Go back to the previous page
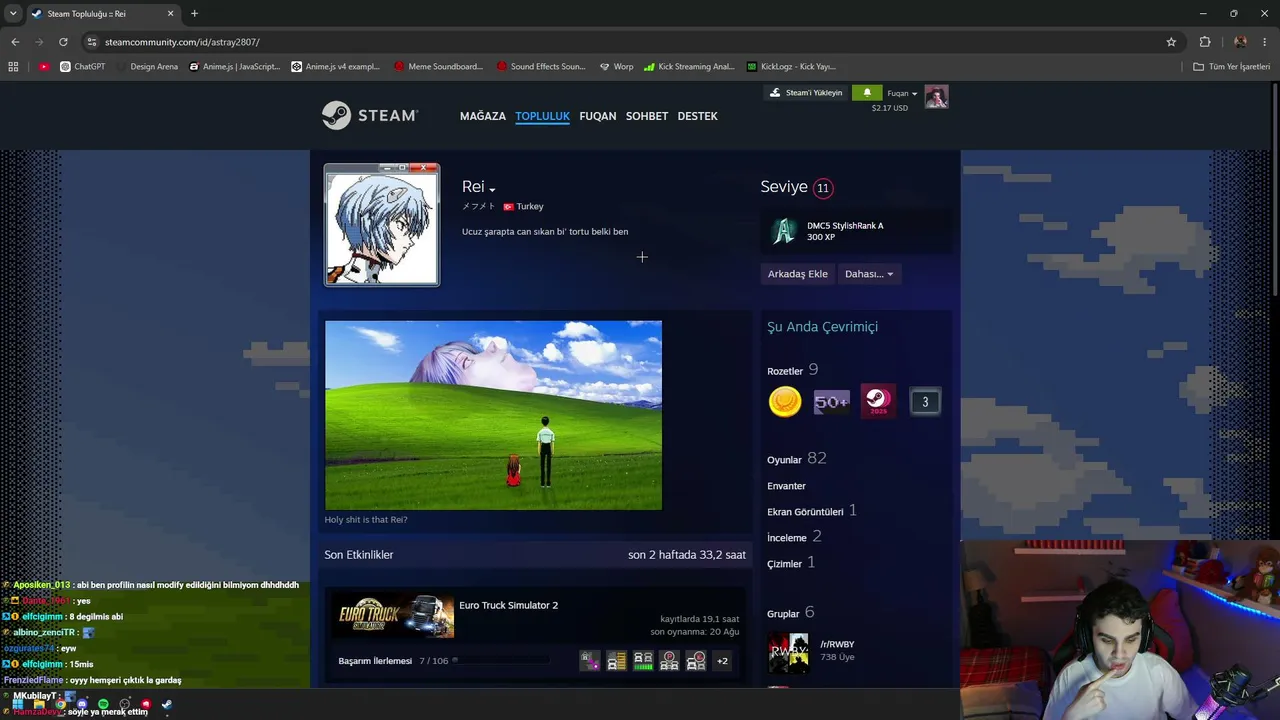The height and width of the screenshot is (720, 1280). click(15, 42)
